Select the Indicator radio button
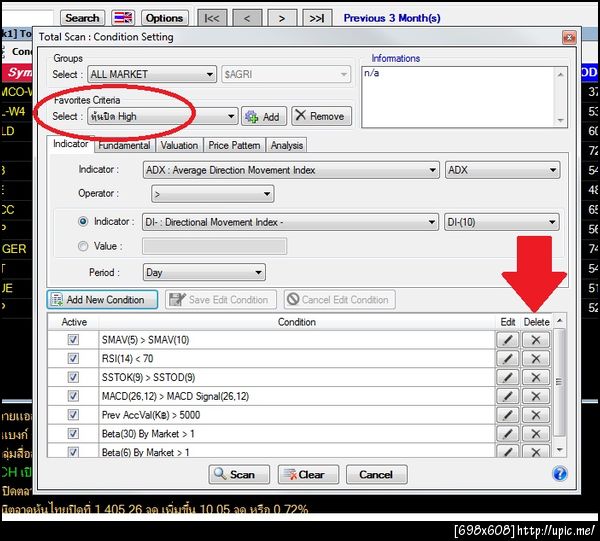600x541 pixels. click(x=83, y=222)
